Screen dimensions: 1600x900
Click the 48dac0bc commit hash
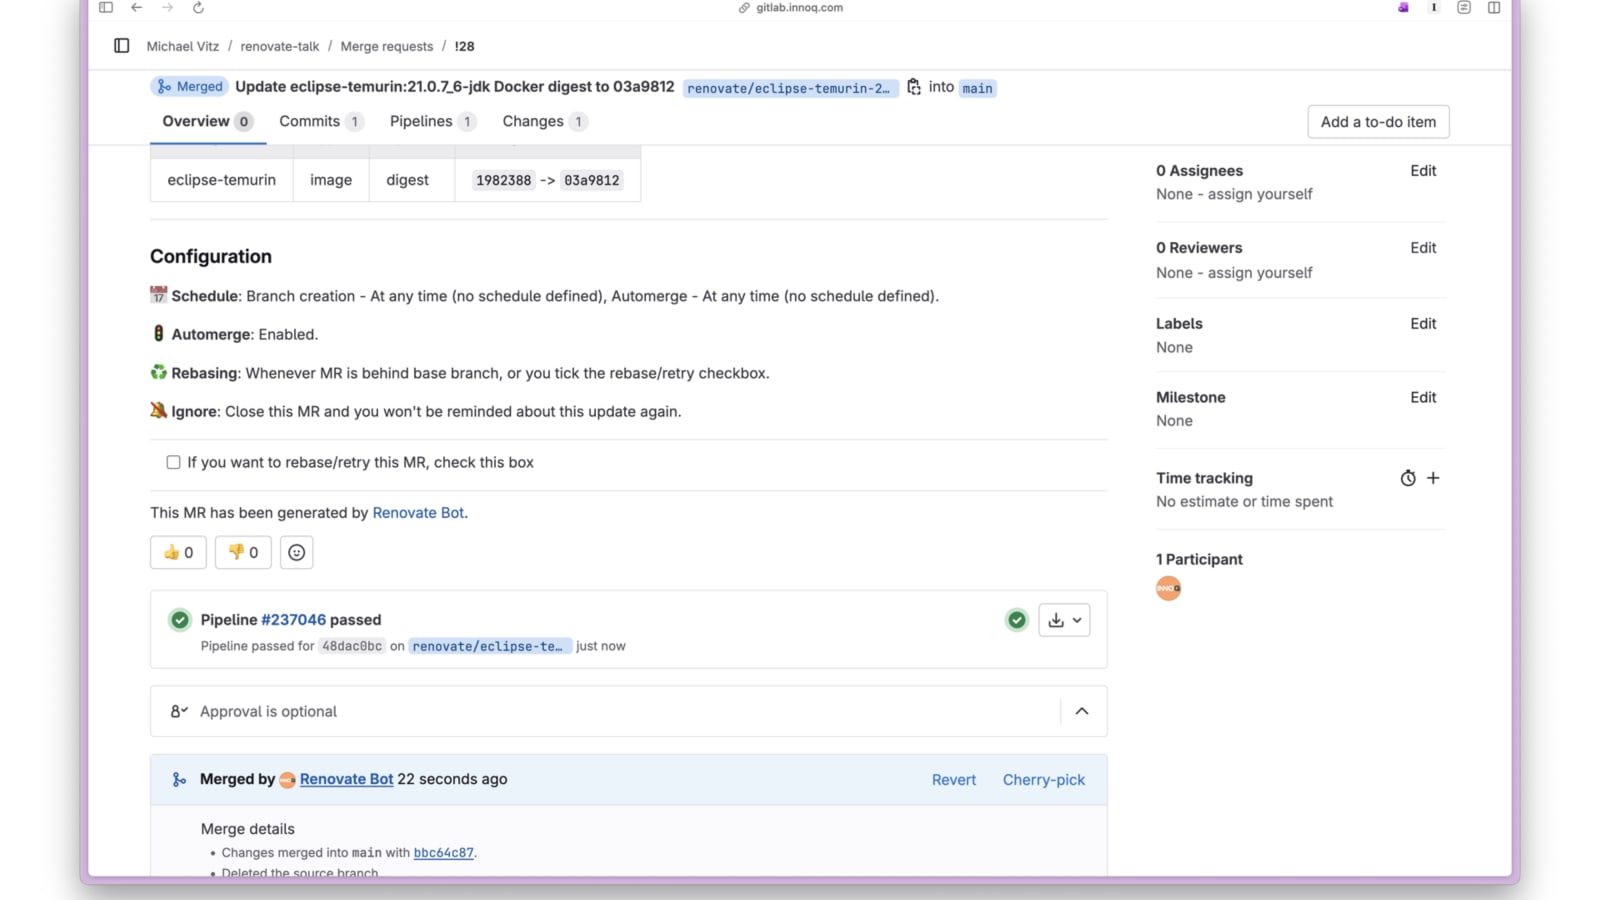[352, 646]
